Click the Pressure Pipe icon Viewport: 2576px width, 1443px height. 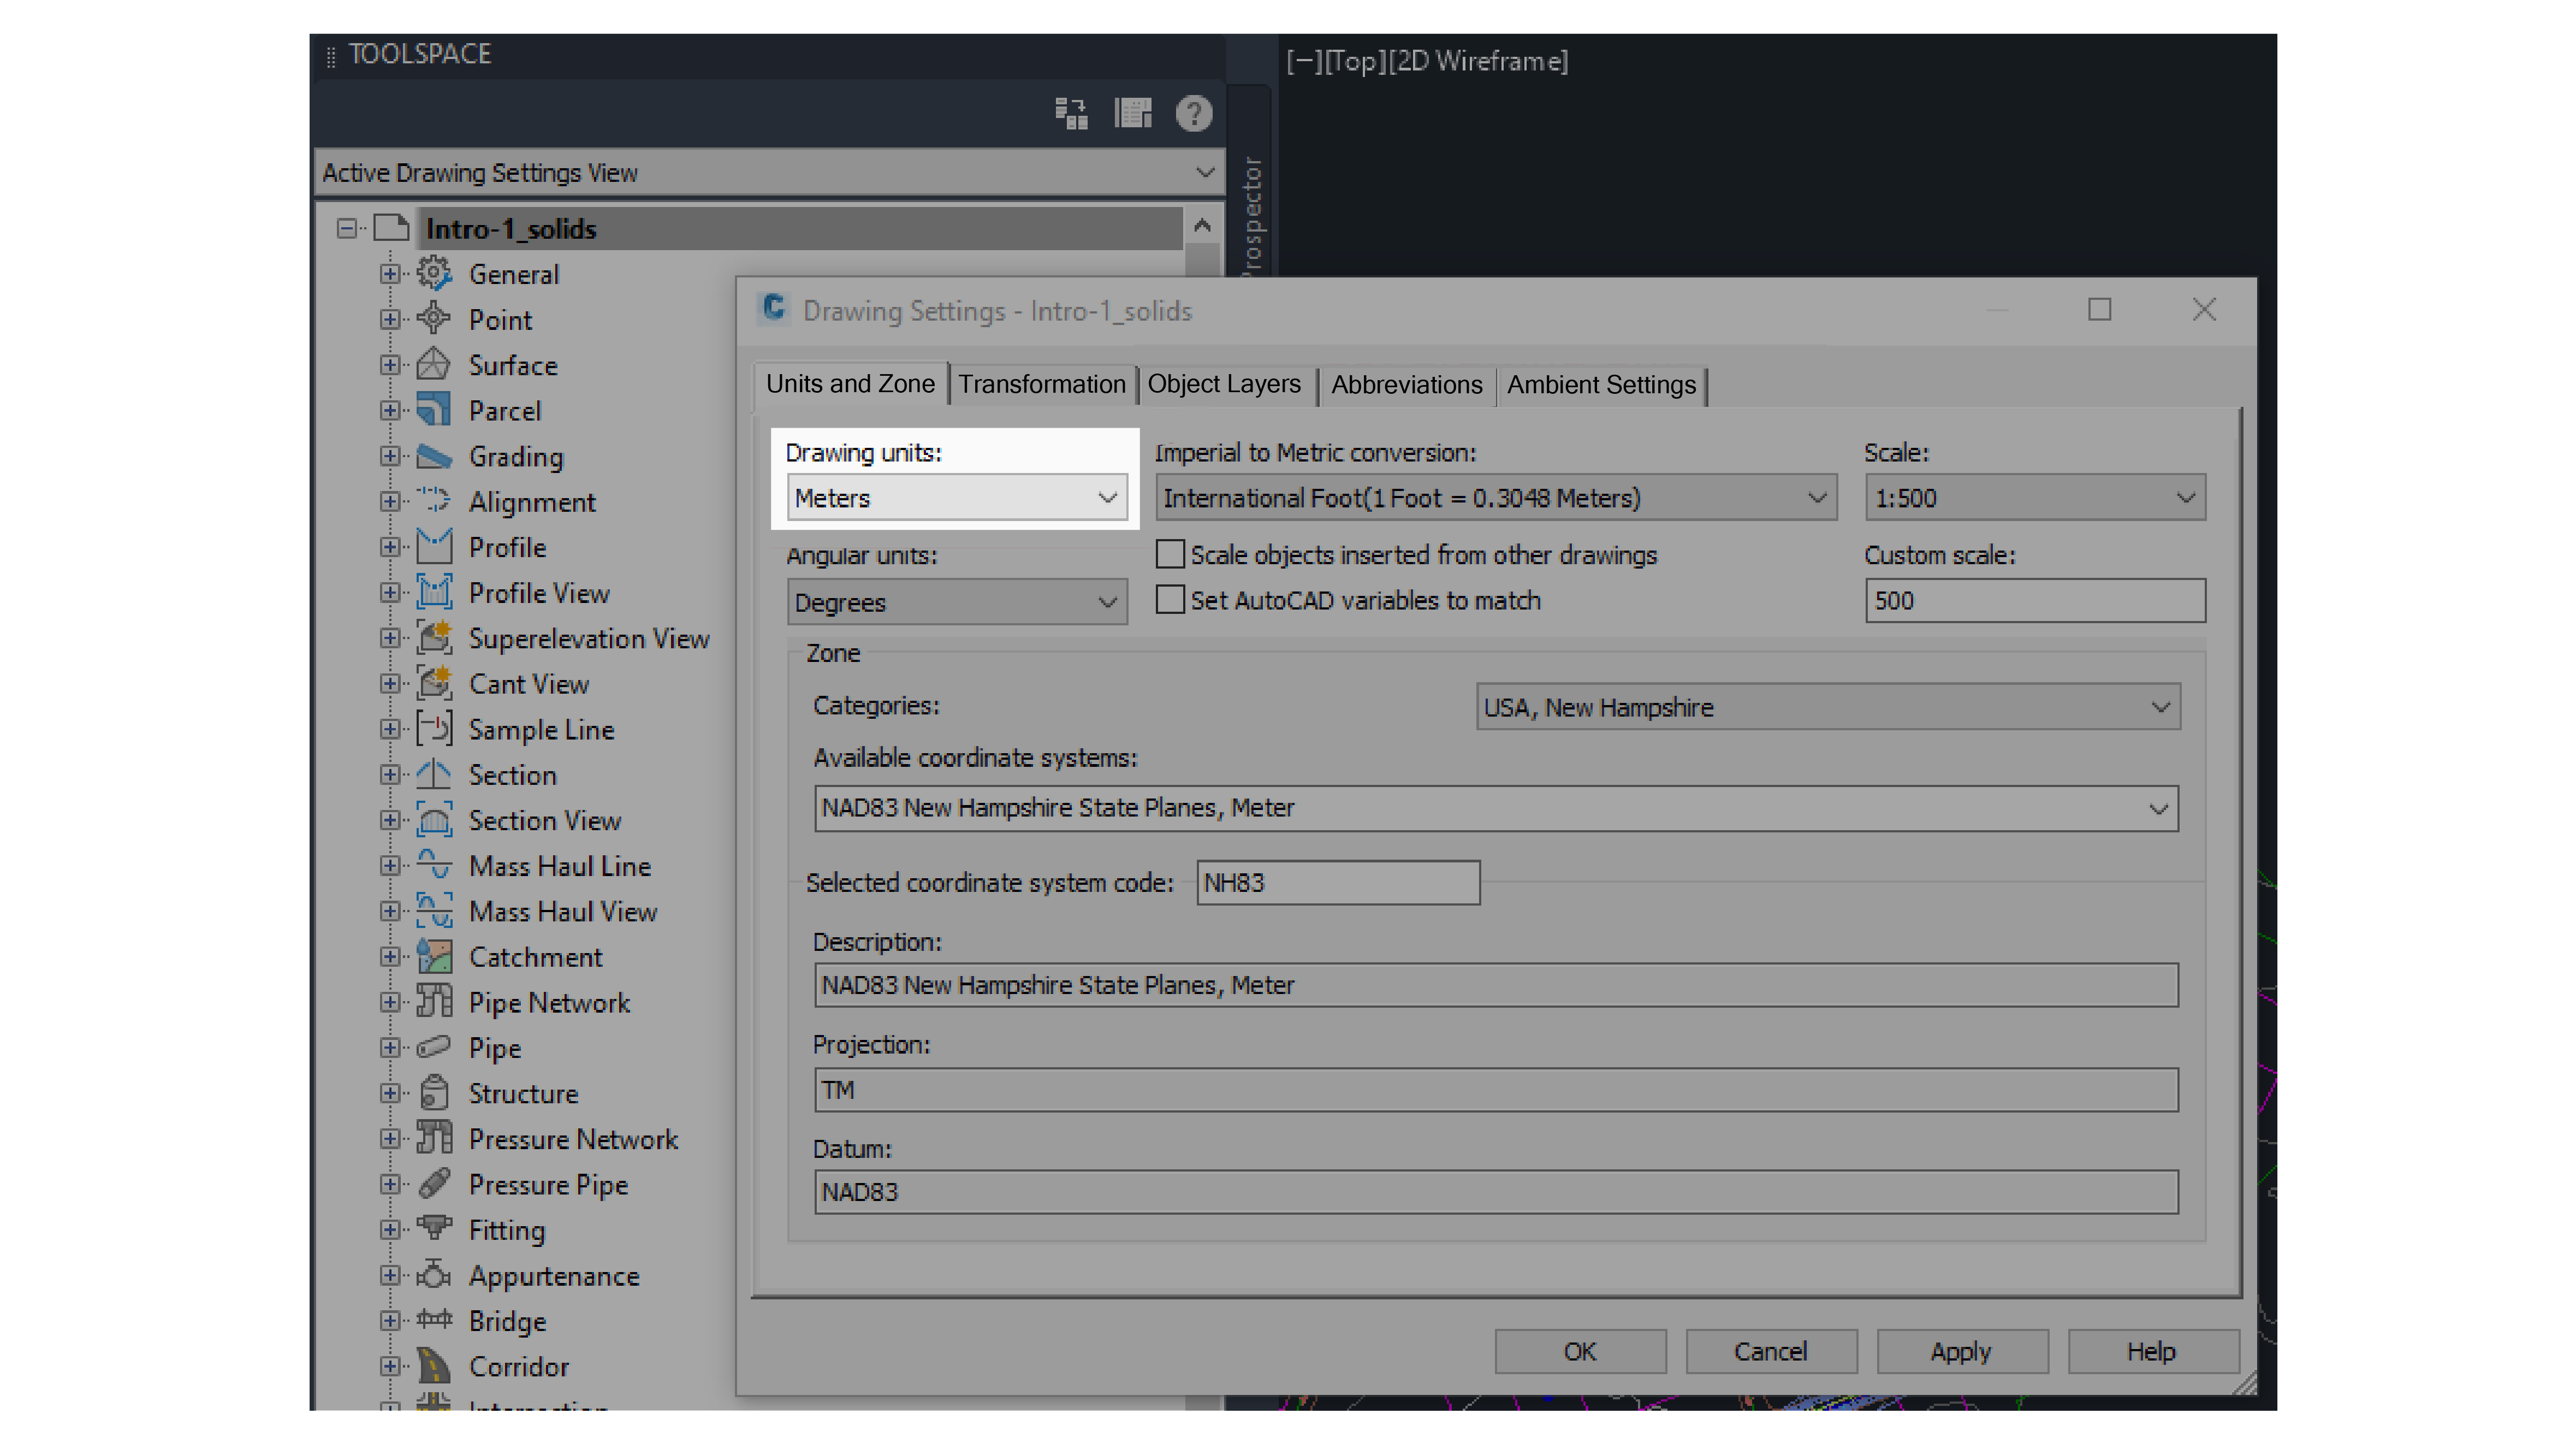433,1184
